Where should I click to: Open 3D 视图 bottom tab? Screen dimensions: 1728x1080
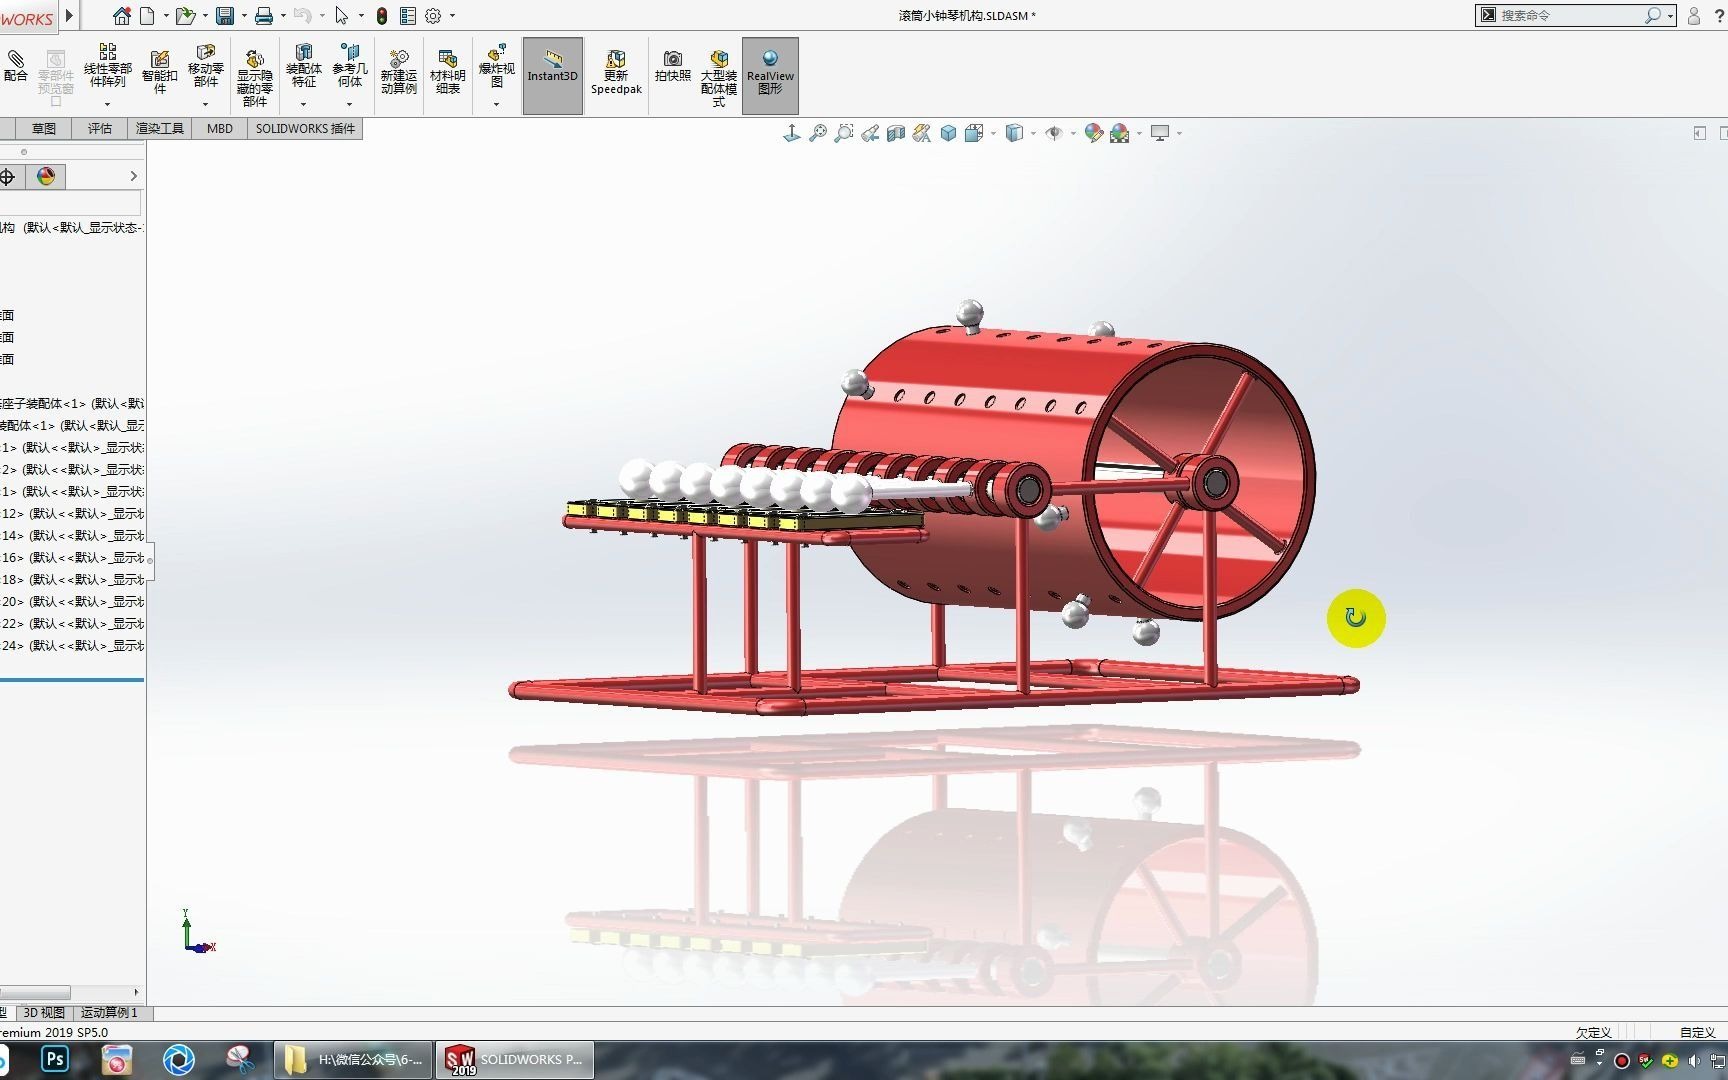(x=44, y=1013)
